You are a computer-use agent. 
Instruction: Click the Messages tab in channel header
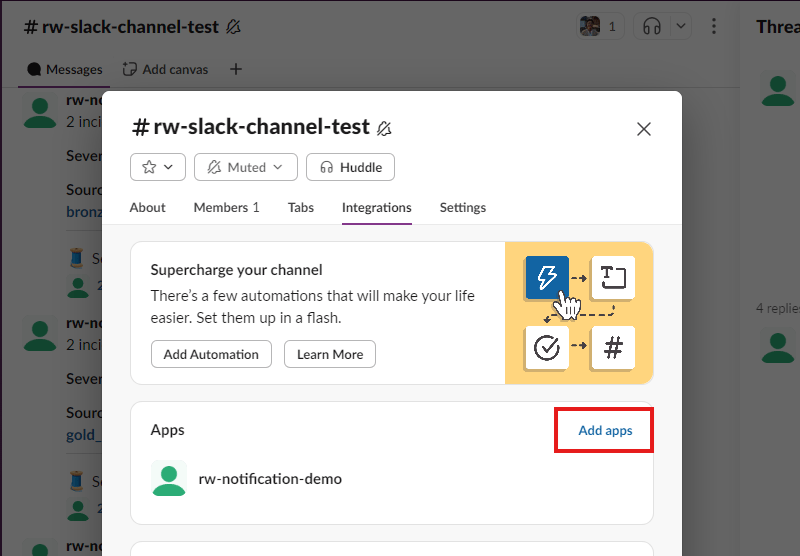(x=65, y=69)
